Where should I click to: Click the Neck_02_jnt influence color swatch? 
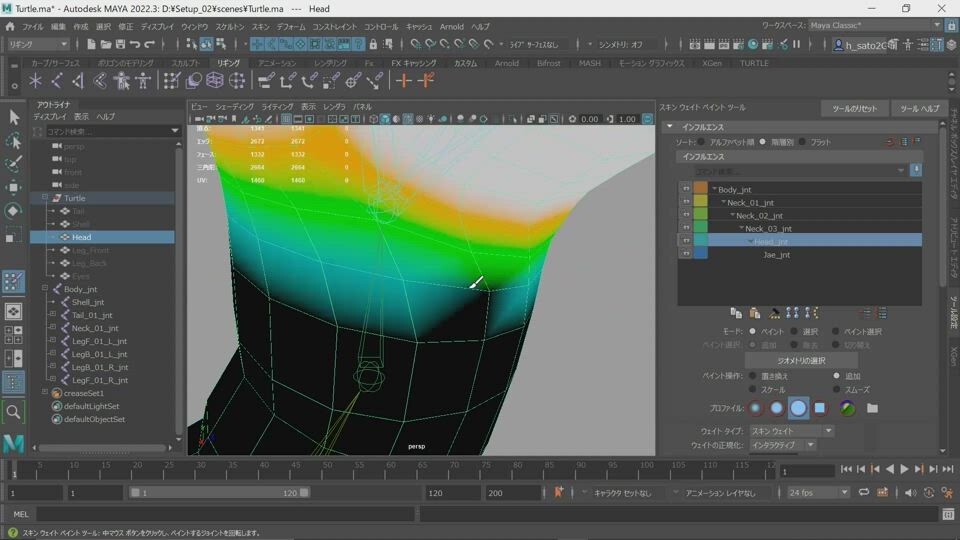pos(701,215)
